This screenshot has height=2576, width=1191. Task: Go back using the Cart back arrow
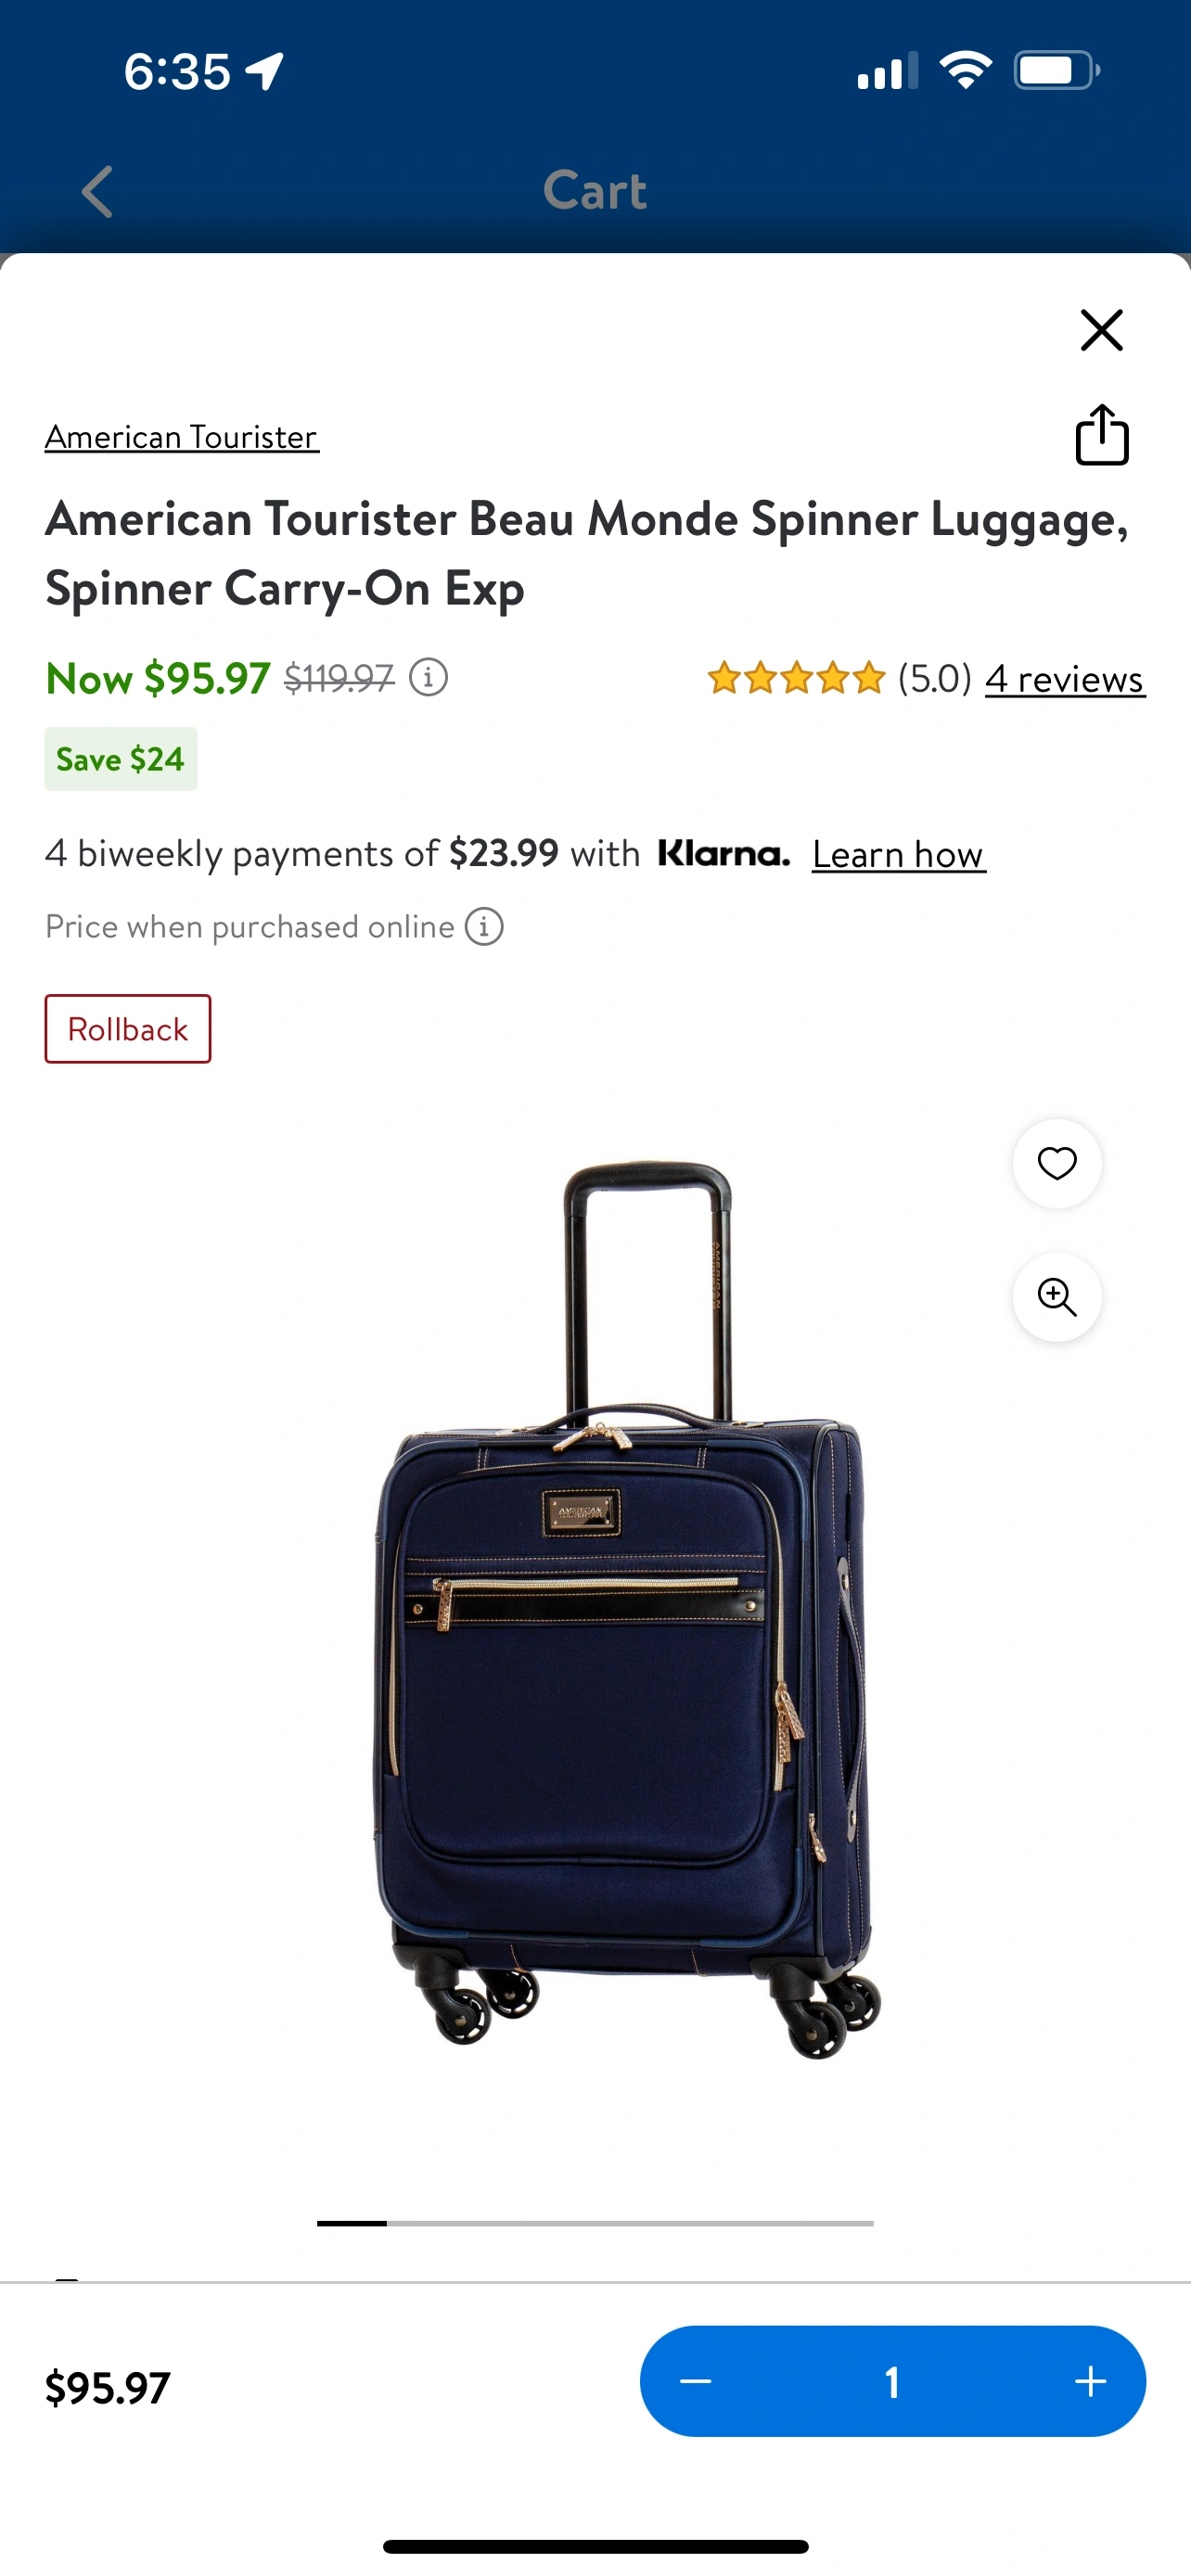(x=97, y=191)
